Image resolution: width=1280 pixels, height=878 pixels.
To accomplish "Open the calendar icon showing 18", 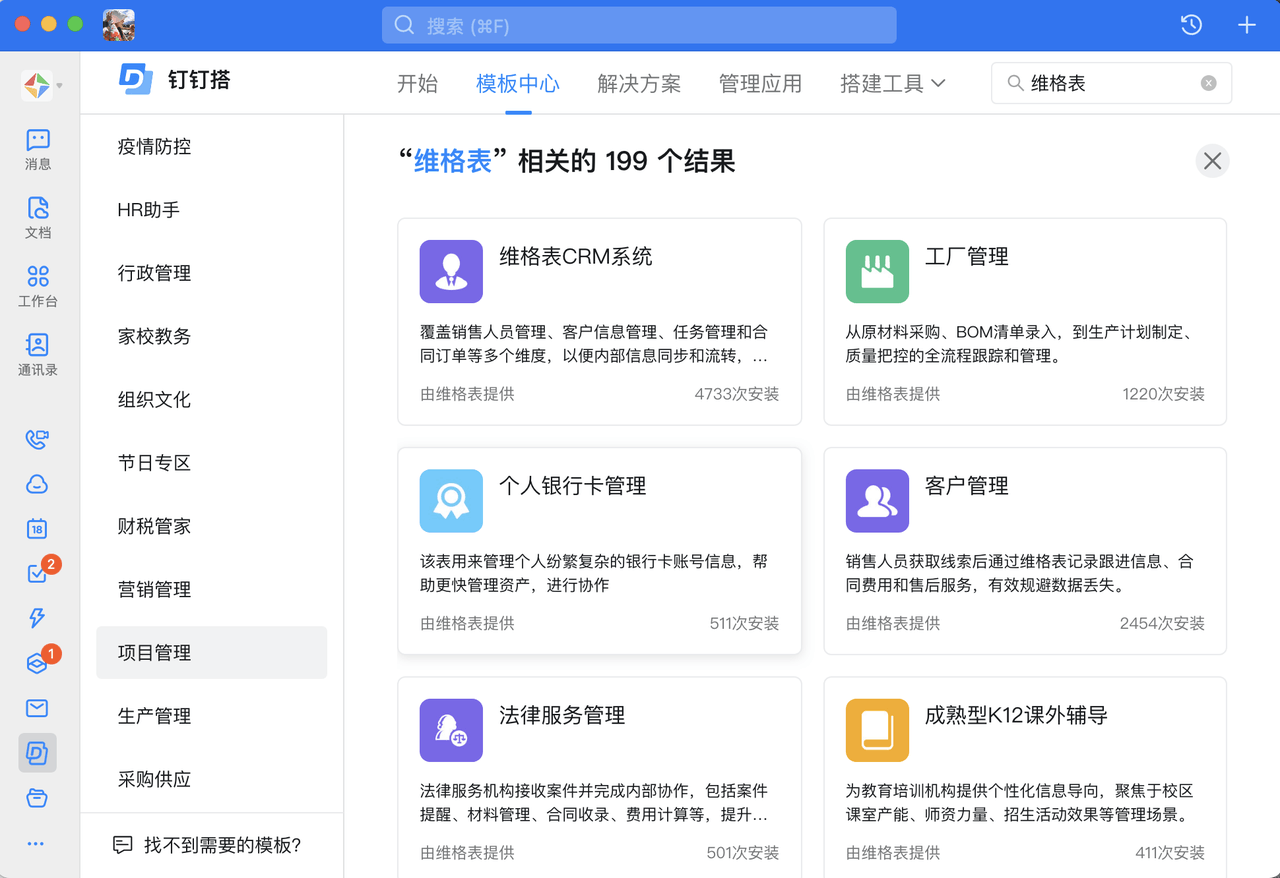I will pyautogui.click(x=37, y=529).
